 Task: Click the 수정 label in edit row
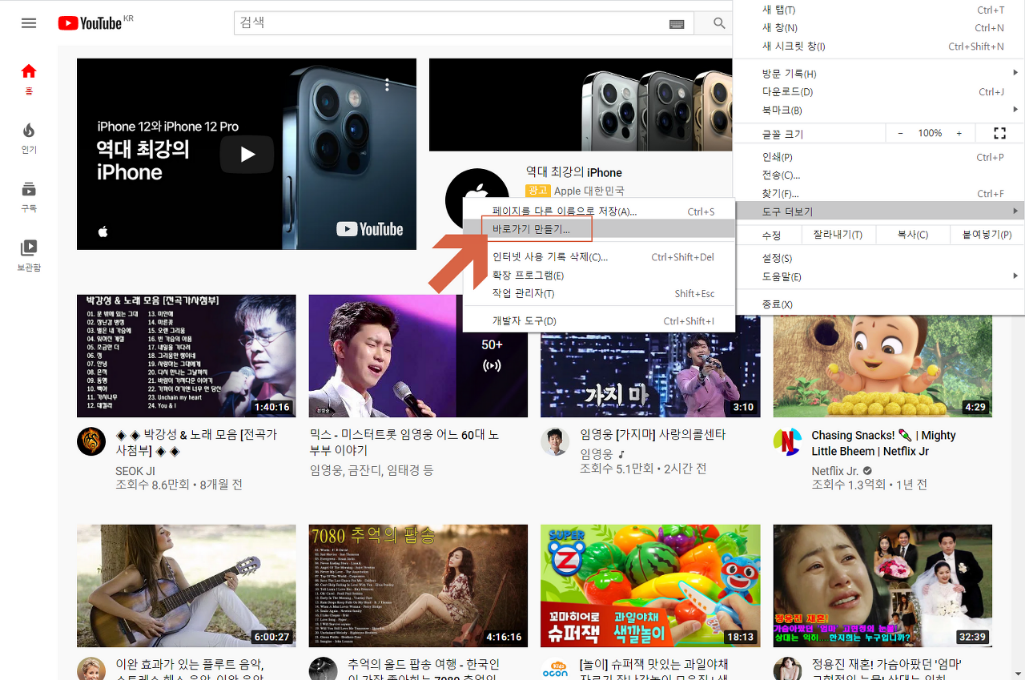[771, 235]
